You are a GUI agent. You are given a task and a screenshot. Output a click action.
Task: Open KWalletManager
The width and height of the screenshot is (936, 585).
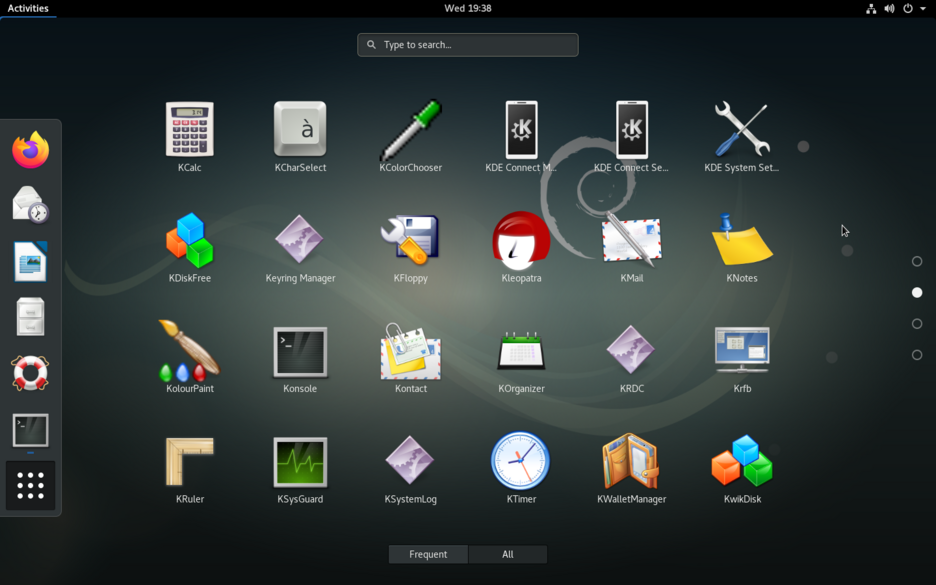tap(632, 468)
